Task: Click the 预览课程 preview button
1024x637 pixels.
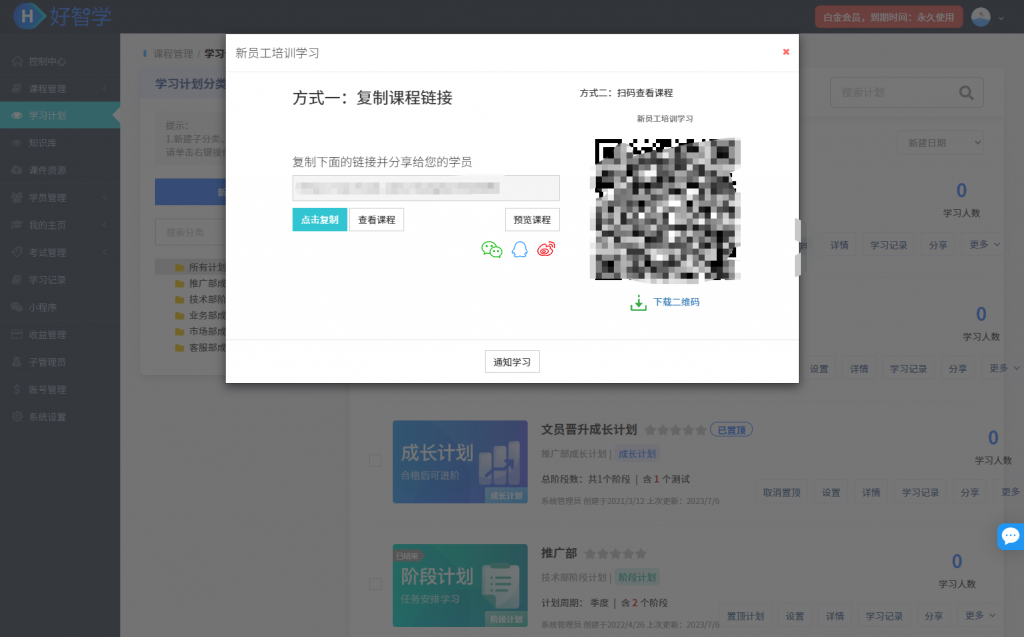Action: 532,220
